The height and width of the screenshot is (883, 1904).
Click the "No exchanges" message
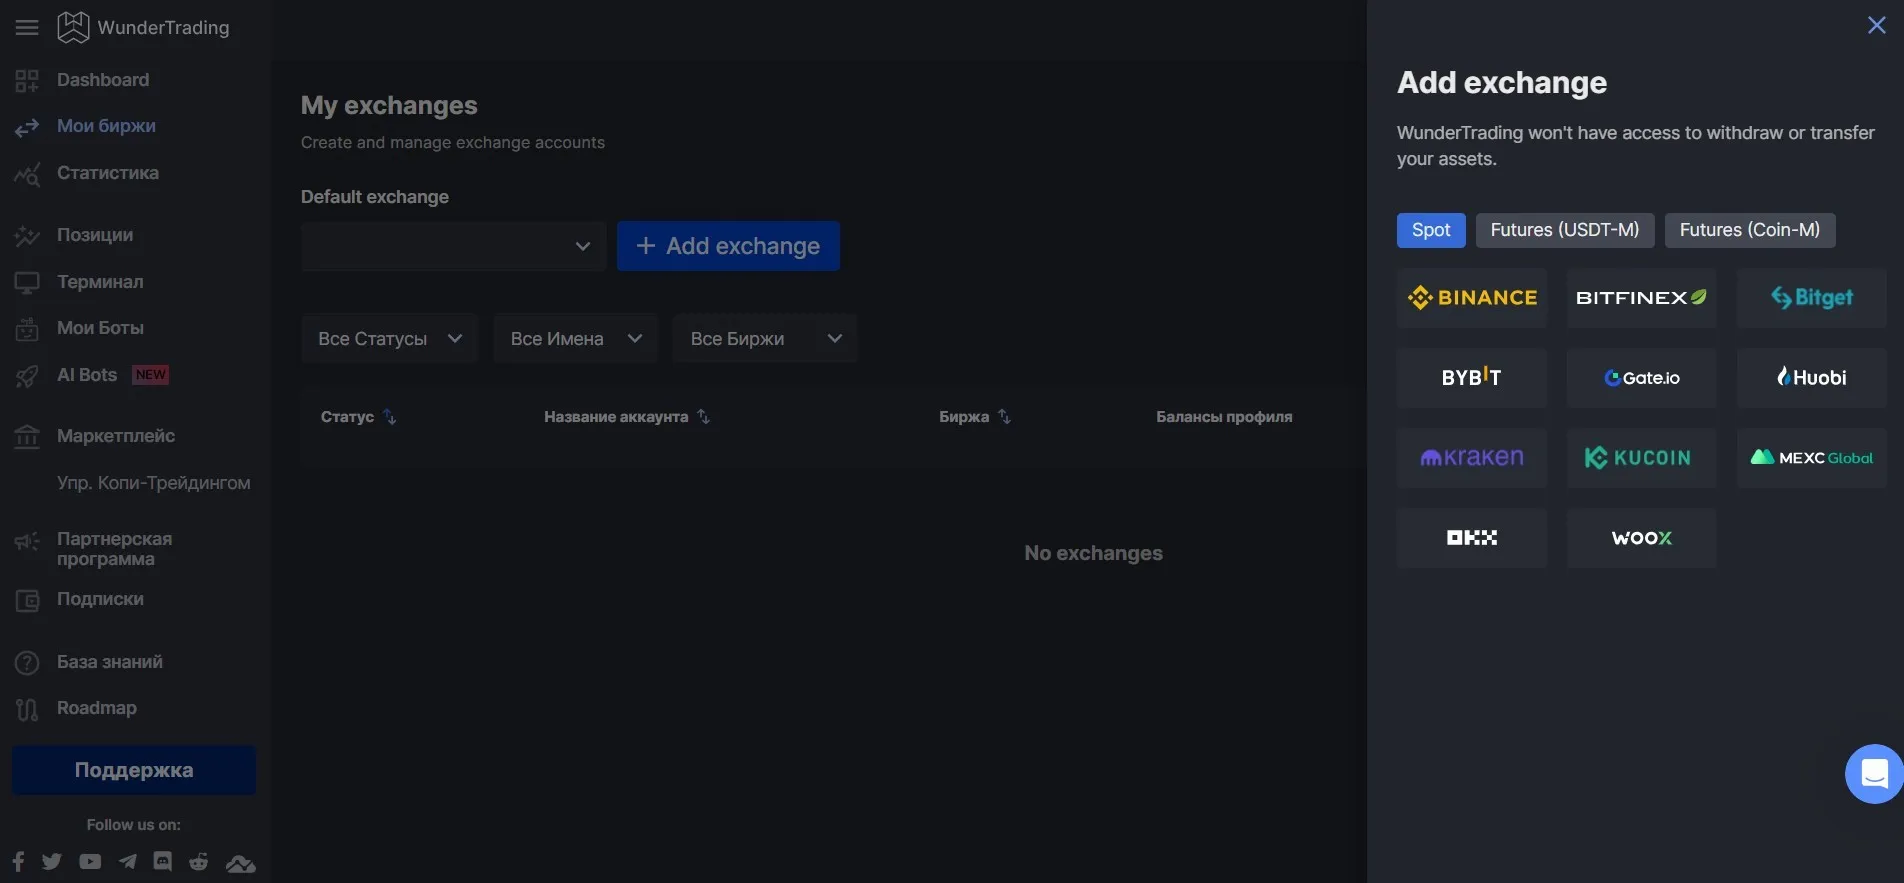click(1093, 553)
